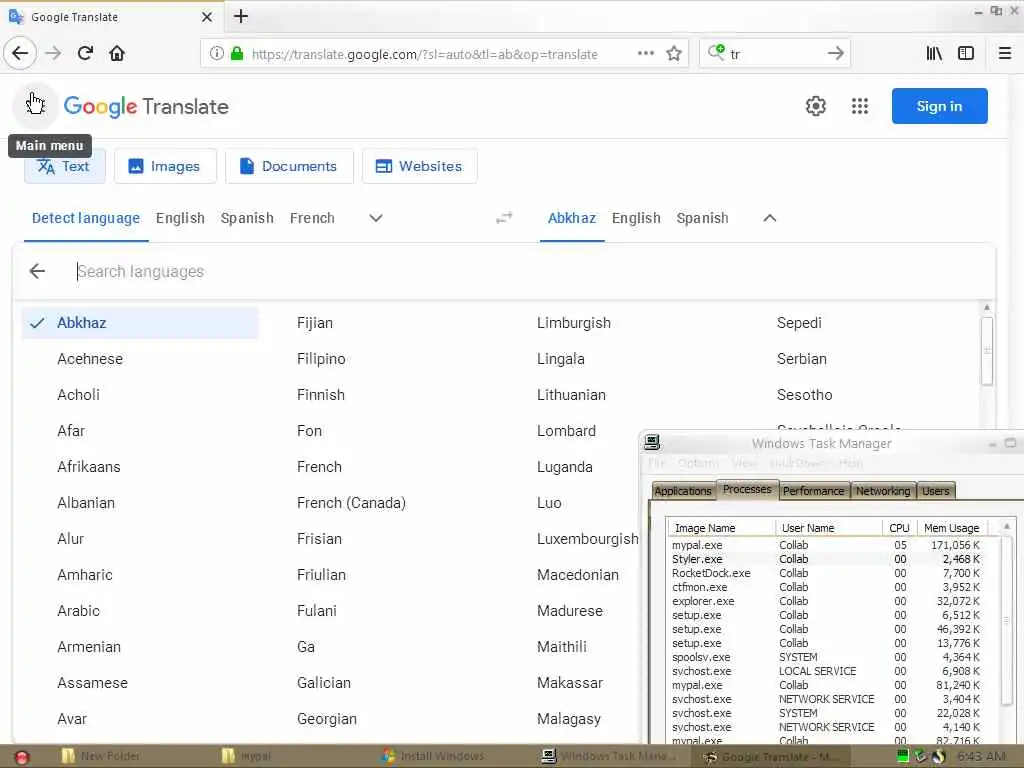Screen dimensions: 1024x768
Task: Click the Sign in button
Action: click(939, 106)
